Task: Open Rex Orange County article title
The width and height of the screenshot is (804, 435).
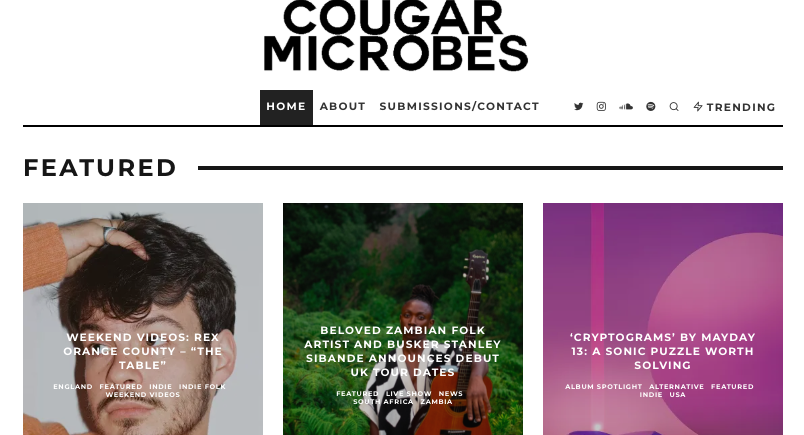Action: coord(143,351)
